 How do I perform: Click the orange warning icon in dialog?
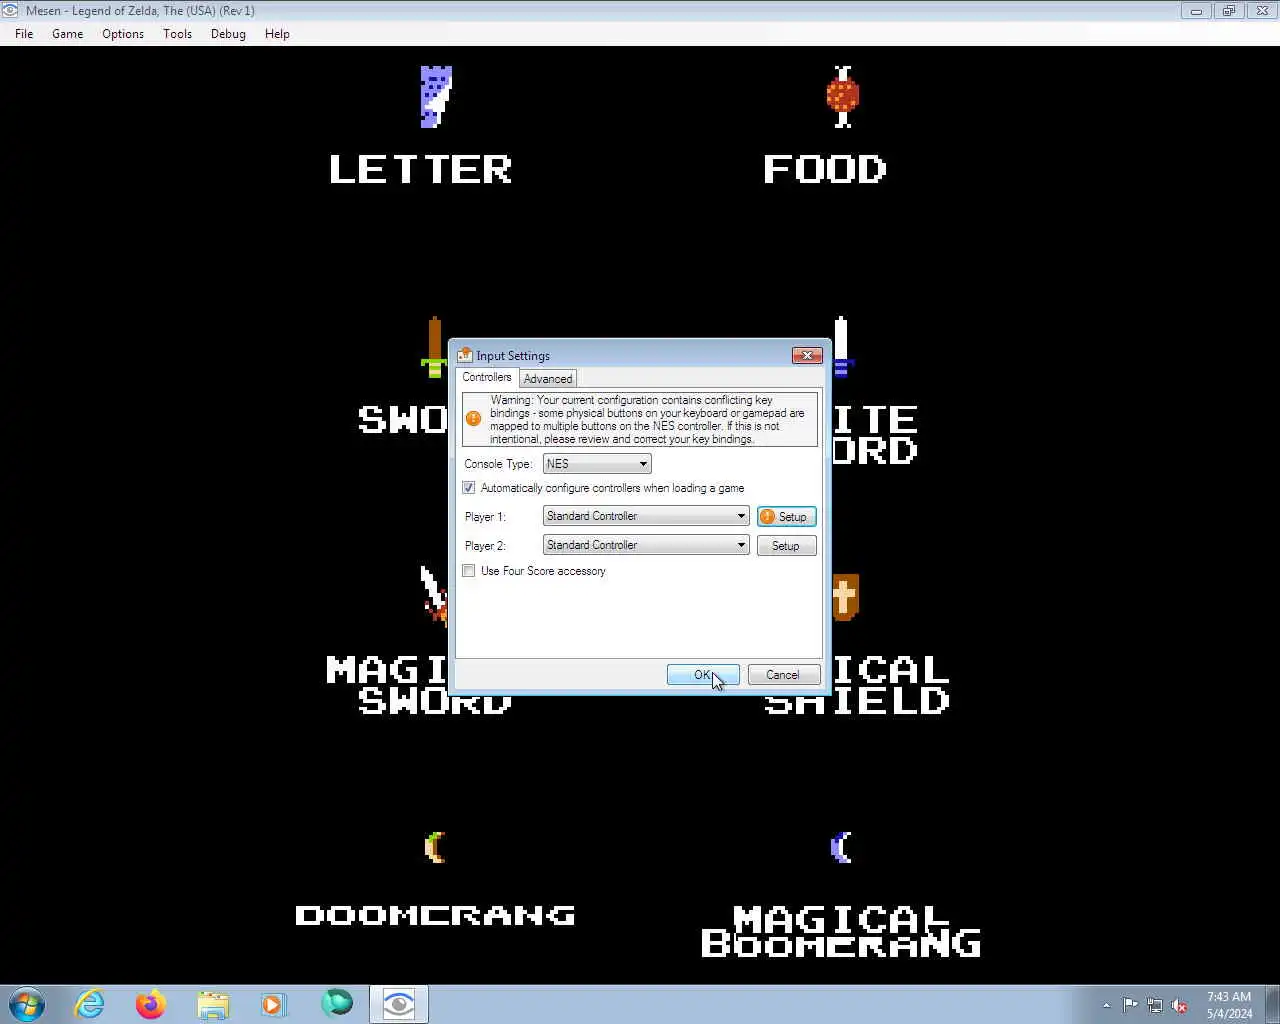(474, 418)
